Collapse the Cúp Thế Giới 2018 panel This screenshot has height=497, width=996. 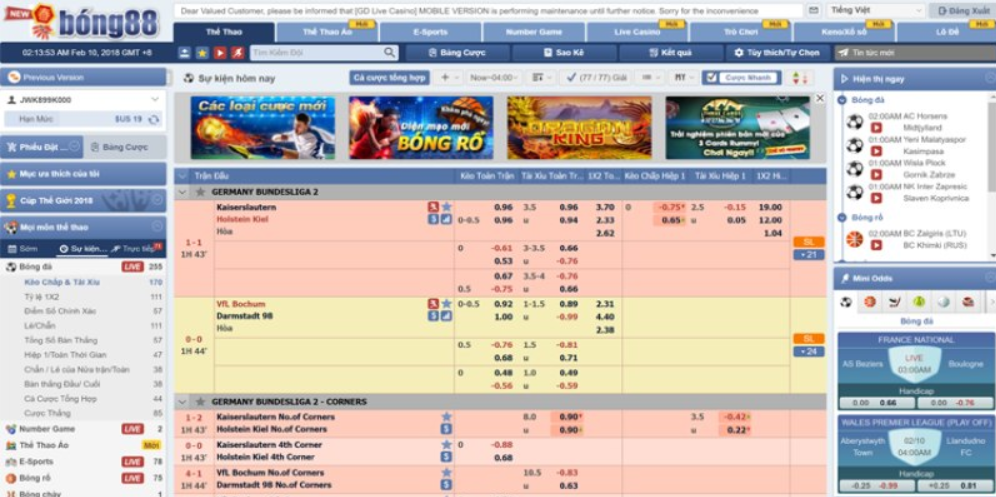[159, 200]
